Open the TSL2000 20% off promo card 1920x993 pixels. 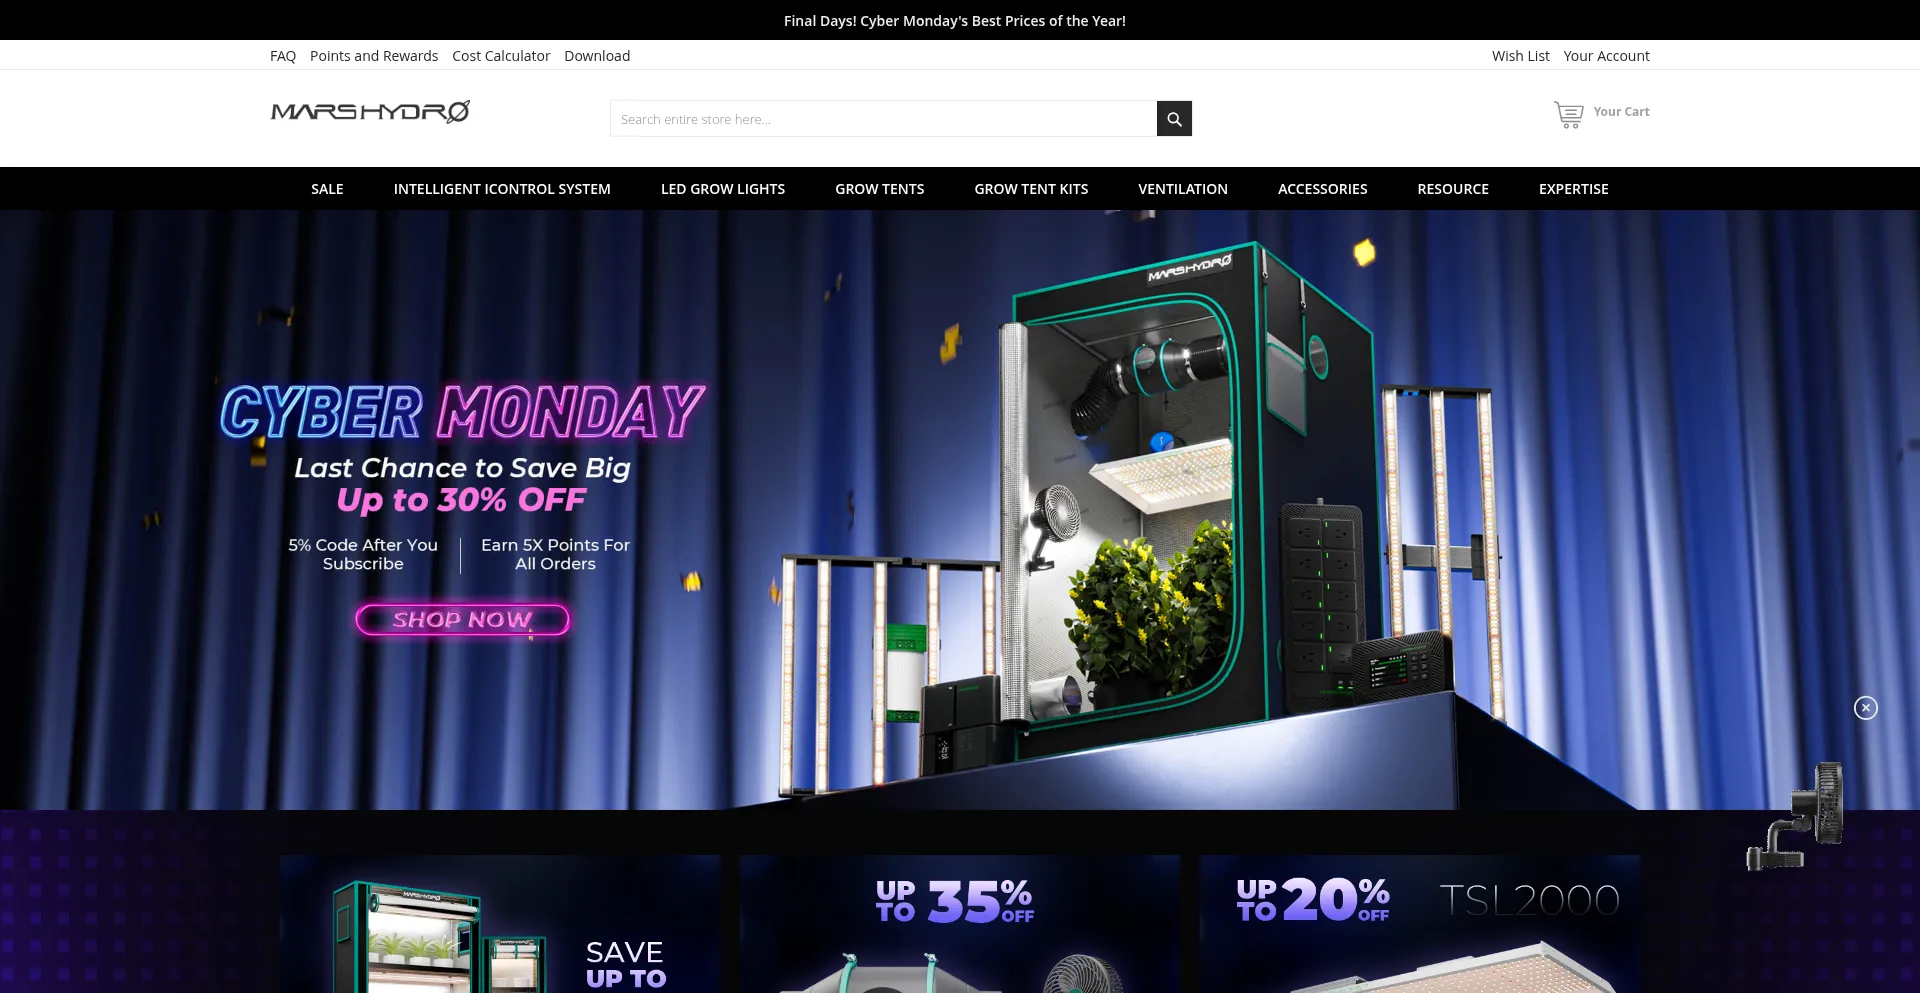[1420, 924]
